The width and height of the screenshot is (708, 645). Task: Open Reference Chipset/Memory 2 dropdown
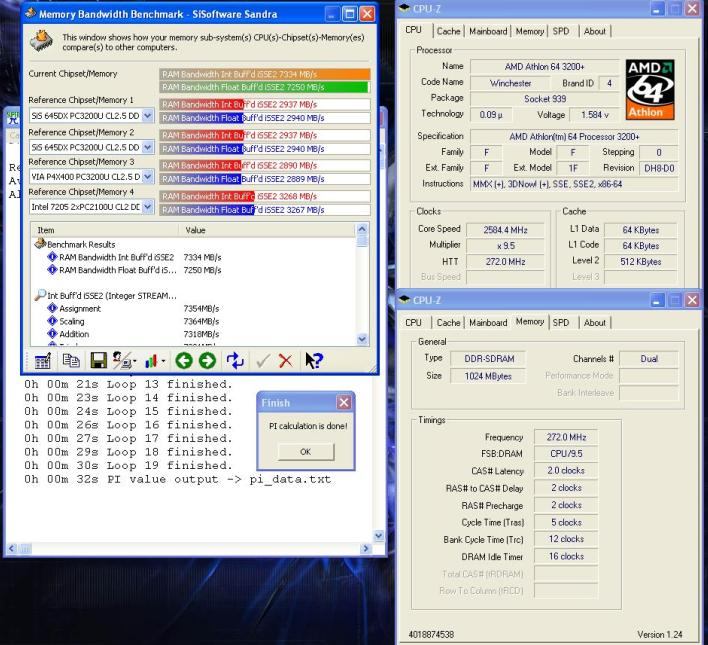tap(148, 147)
